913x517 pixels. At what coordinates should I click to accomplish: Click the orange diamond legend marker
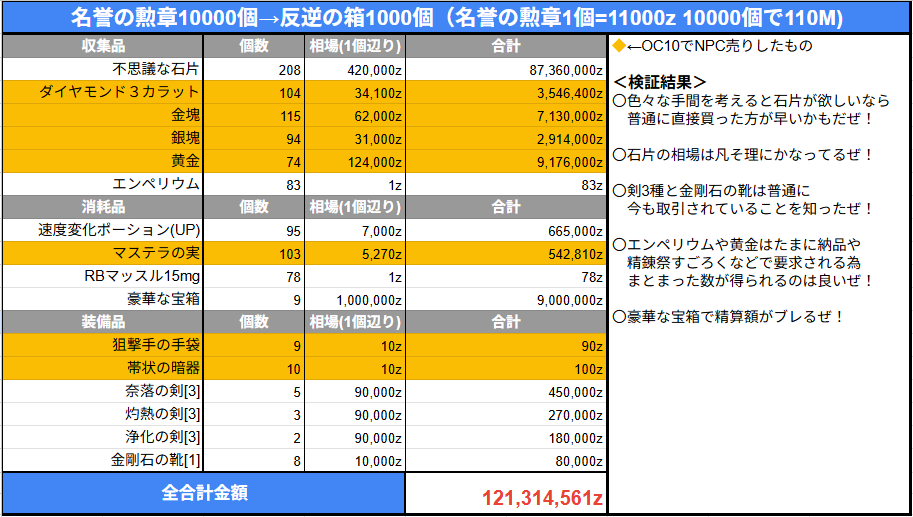(x=618, y=46)
